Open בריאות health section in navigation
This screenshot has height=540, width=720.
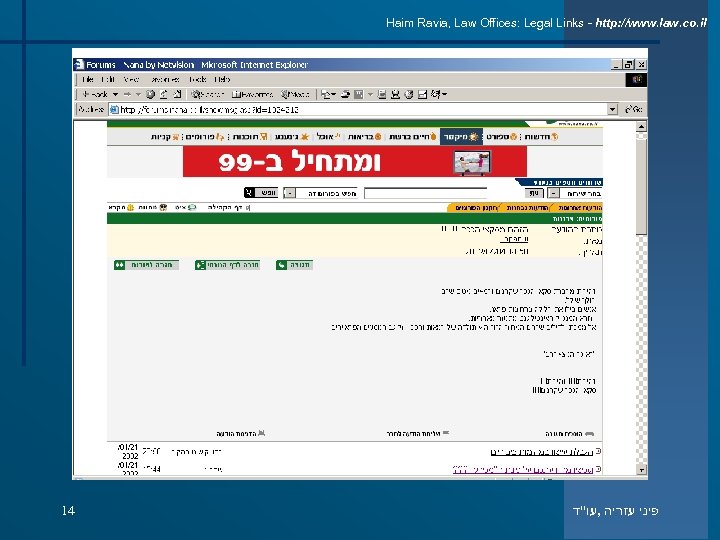click(x=365, y=137)
